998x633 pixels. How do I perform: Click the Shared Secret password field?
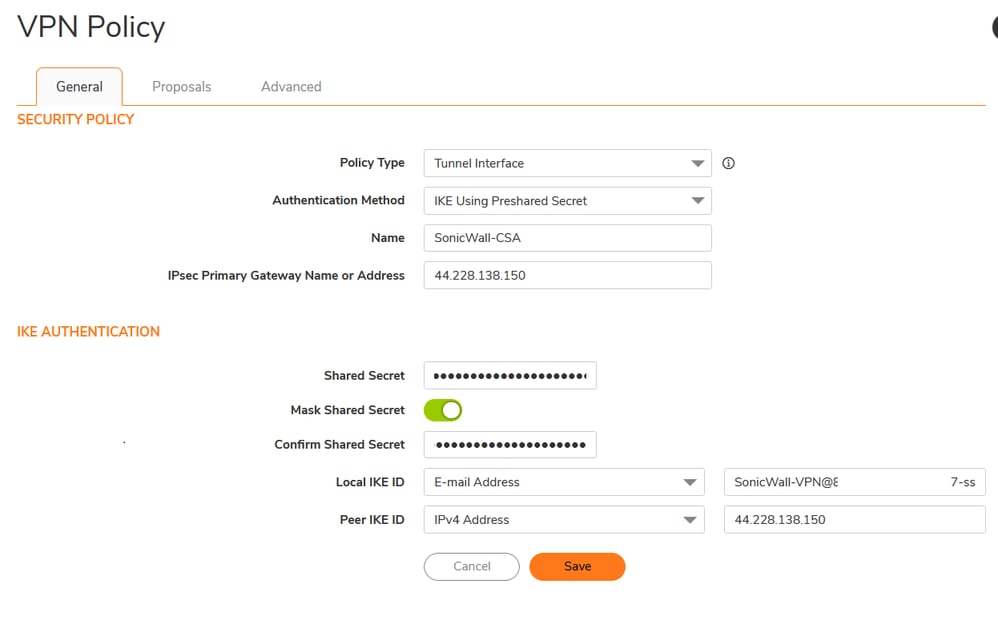[510, 375]
